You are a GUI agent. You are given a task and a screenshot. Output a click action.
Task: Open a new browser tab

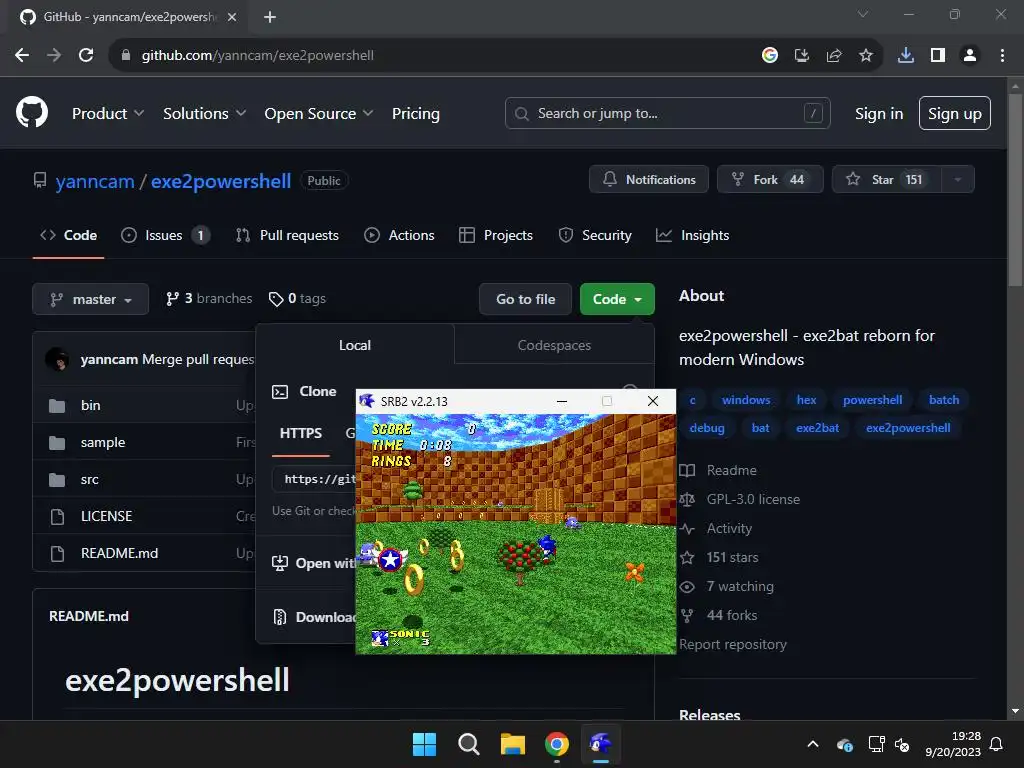tap(270, 17)
